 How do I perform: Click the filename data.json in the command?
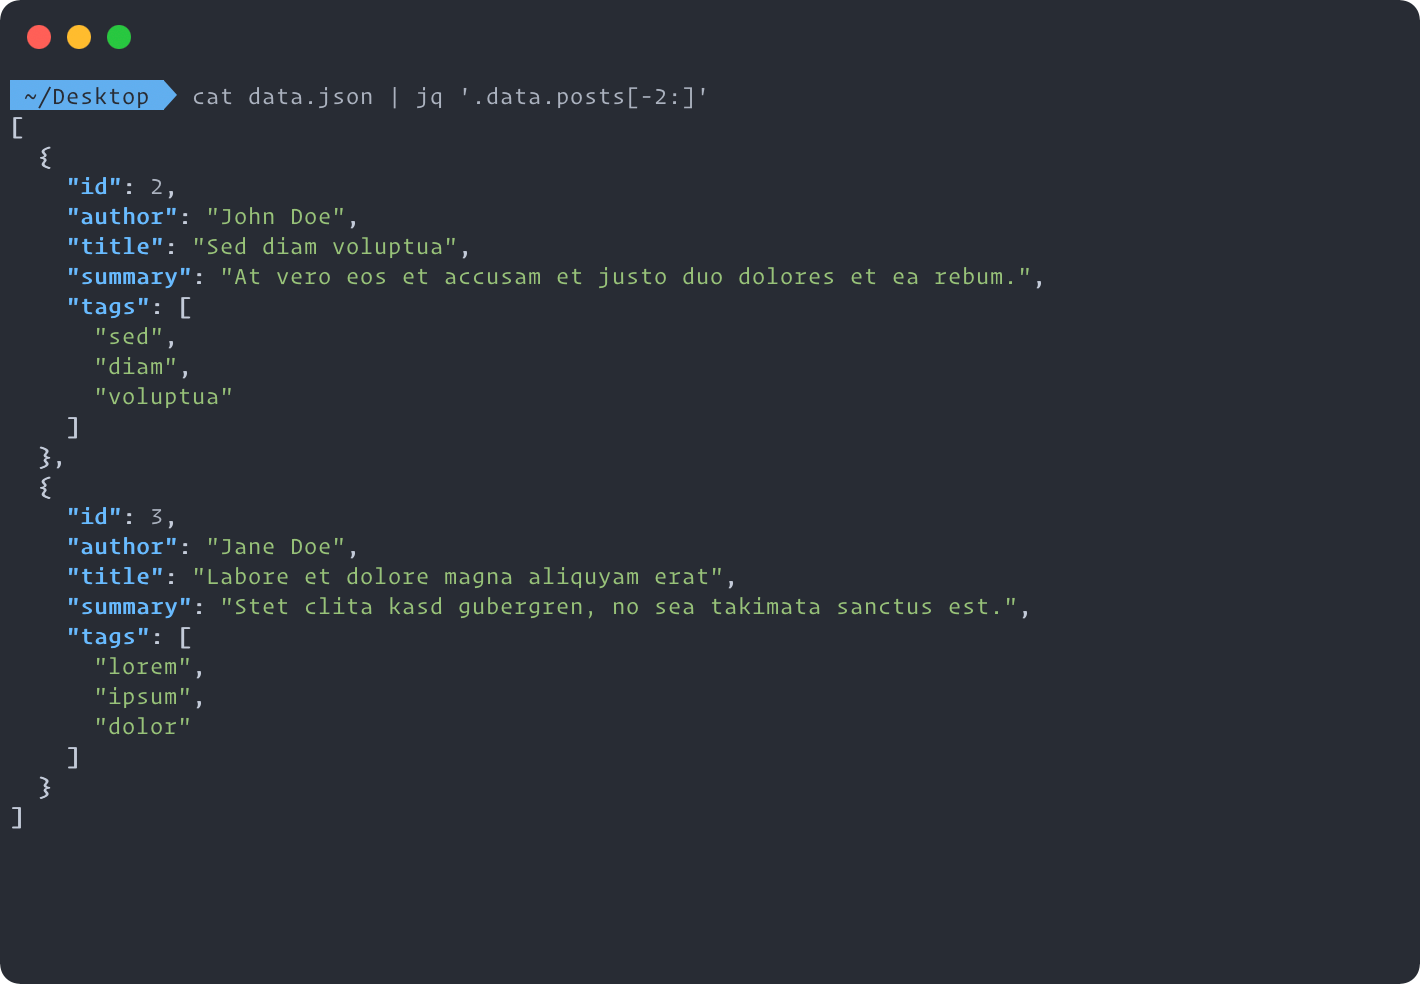point(310,96)
